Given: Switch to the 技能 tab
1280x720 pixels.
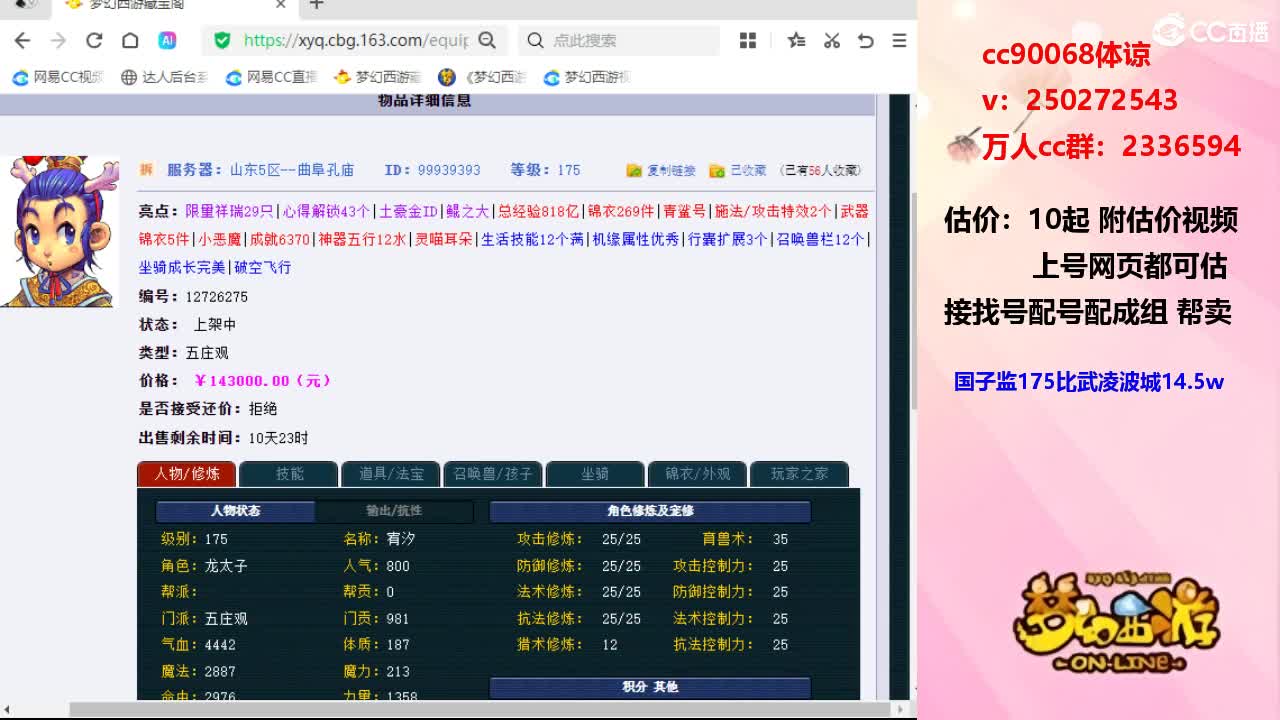Looking at the screenshot, I should point(289,474).
